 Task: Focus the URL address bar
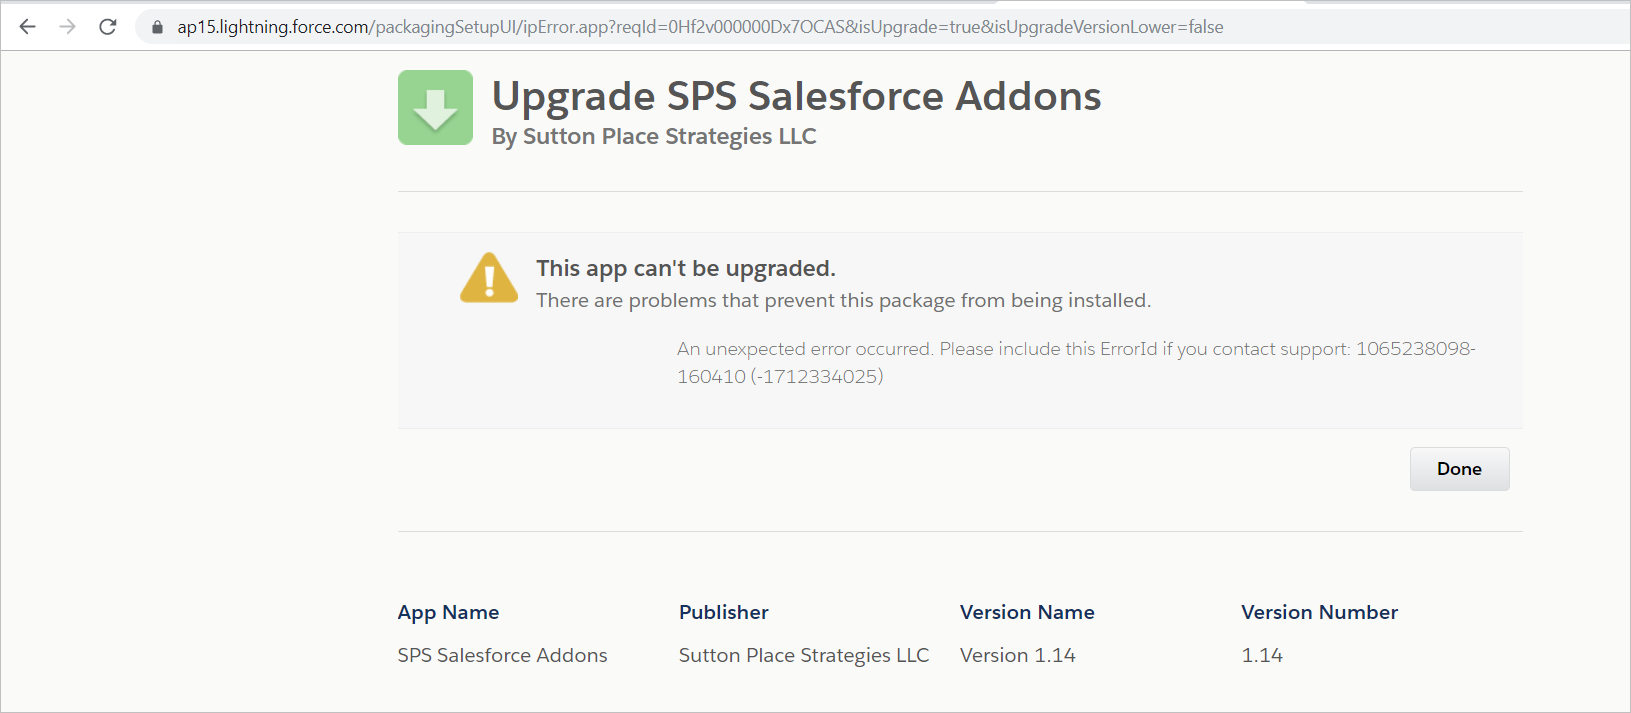(x=700, y=27)
